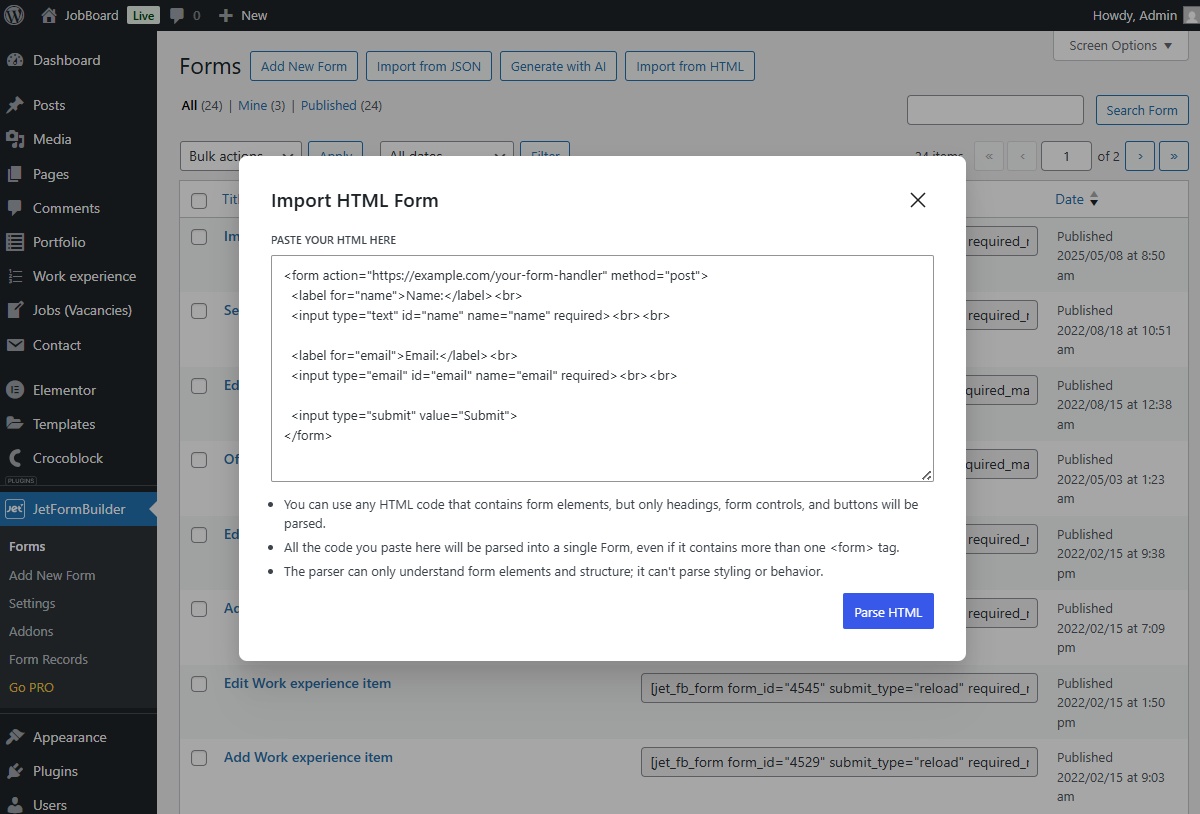Open the Screen Options dropdown
The height and width of the screenshot is (814, 1200).
click(1120, 45)
